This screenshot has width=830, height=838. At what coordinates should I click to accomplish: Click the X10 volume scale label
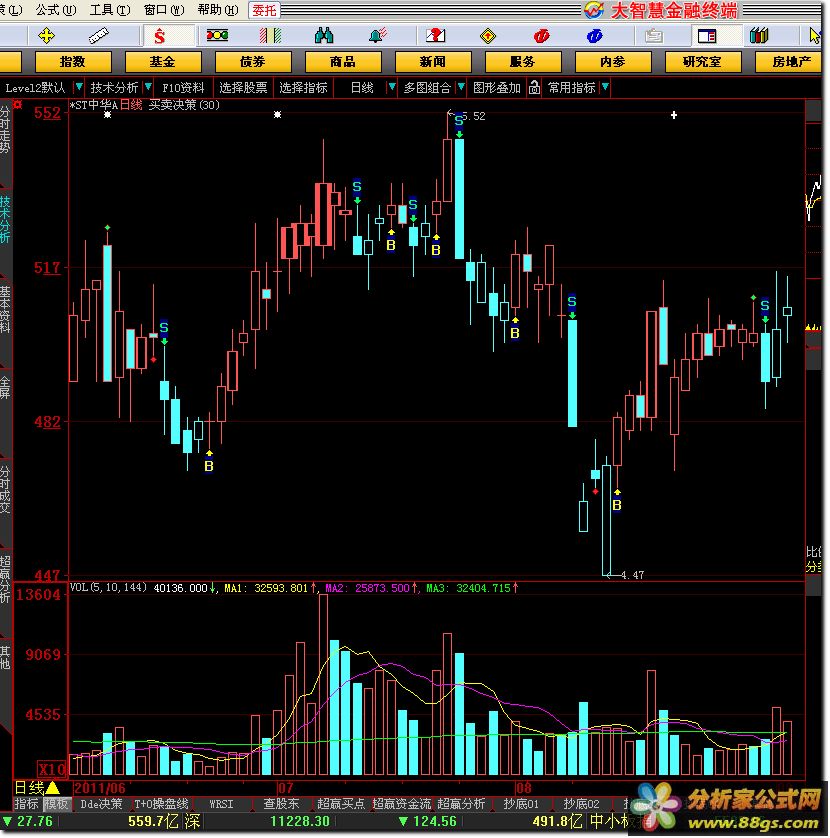(x=52, y=770)
